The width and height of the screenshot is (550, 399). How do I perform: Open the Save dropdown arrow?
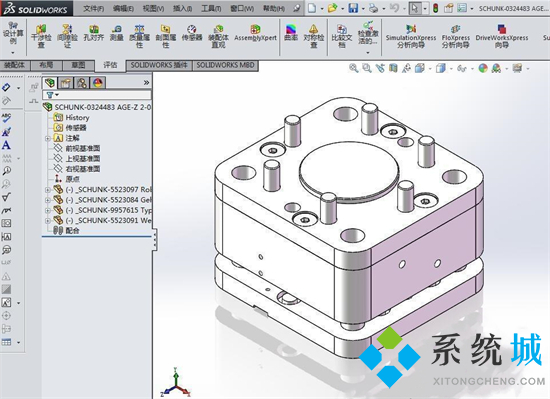point(363,8)
